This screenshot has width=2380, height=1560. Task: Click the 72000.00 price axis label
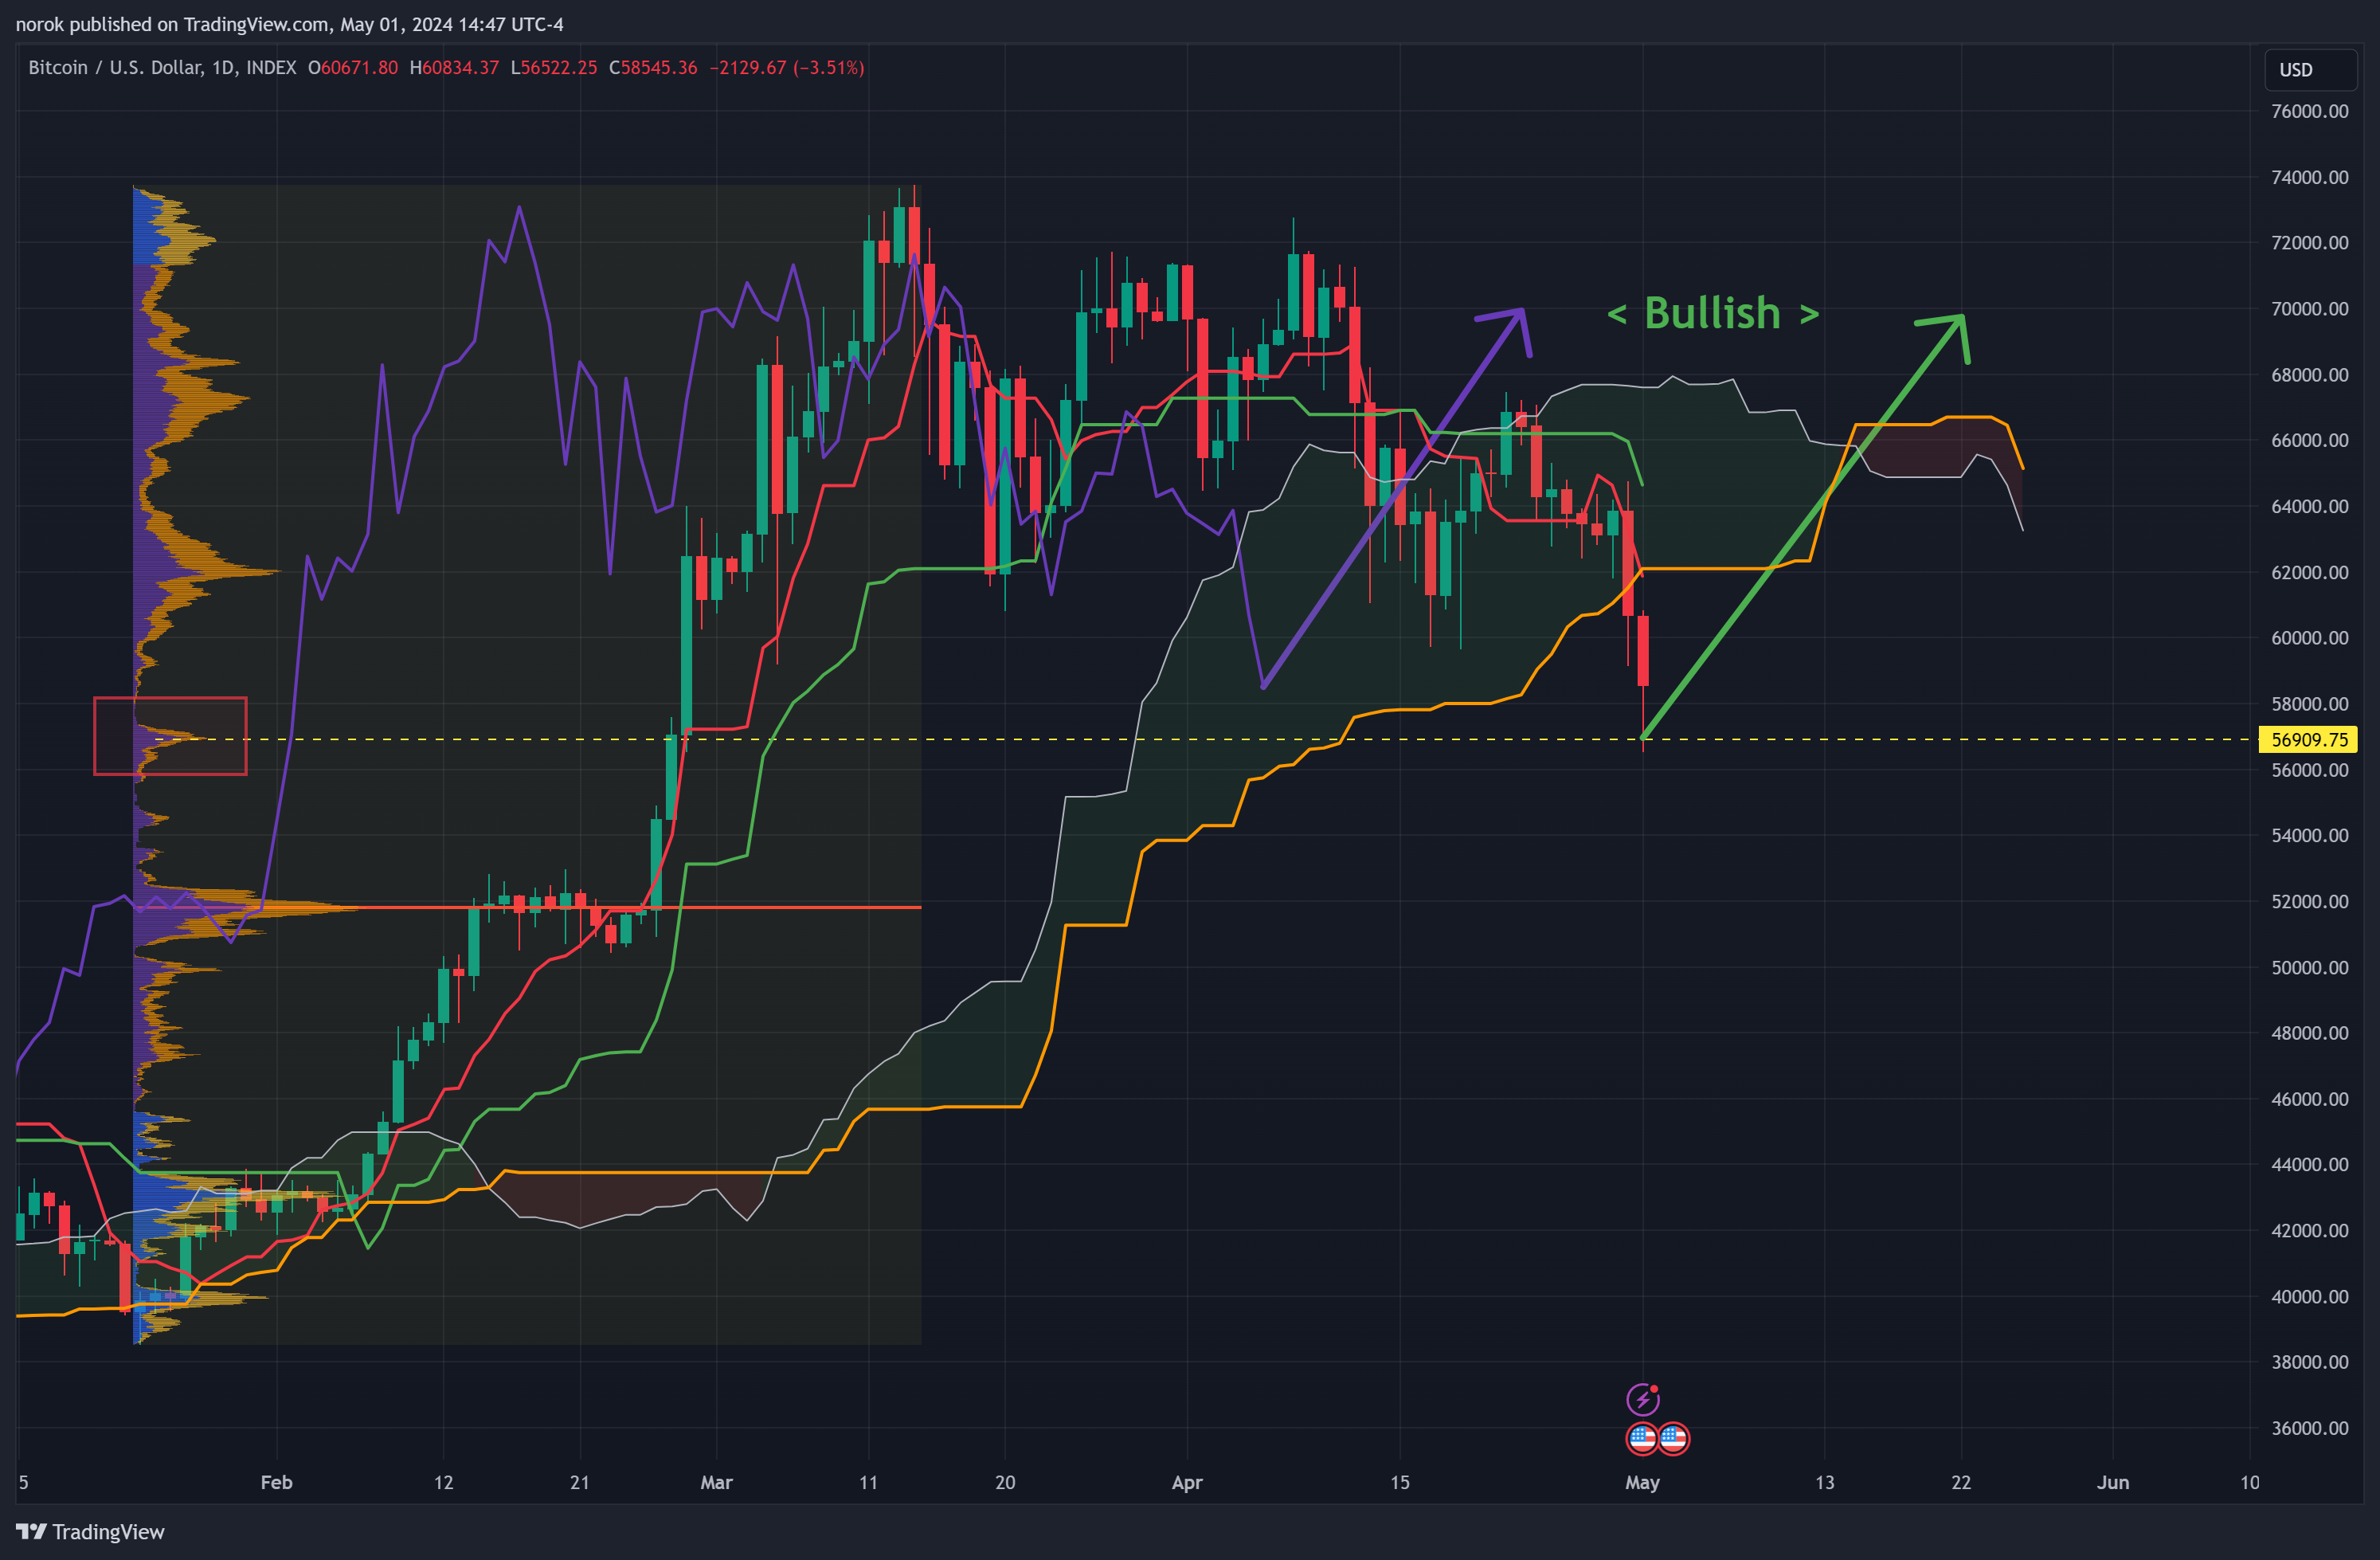coord(2309,243)
